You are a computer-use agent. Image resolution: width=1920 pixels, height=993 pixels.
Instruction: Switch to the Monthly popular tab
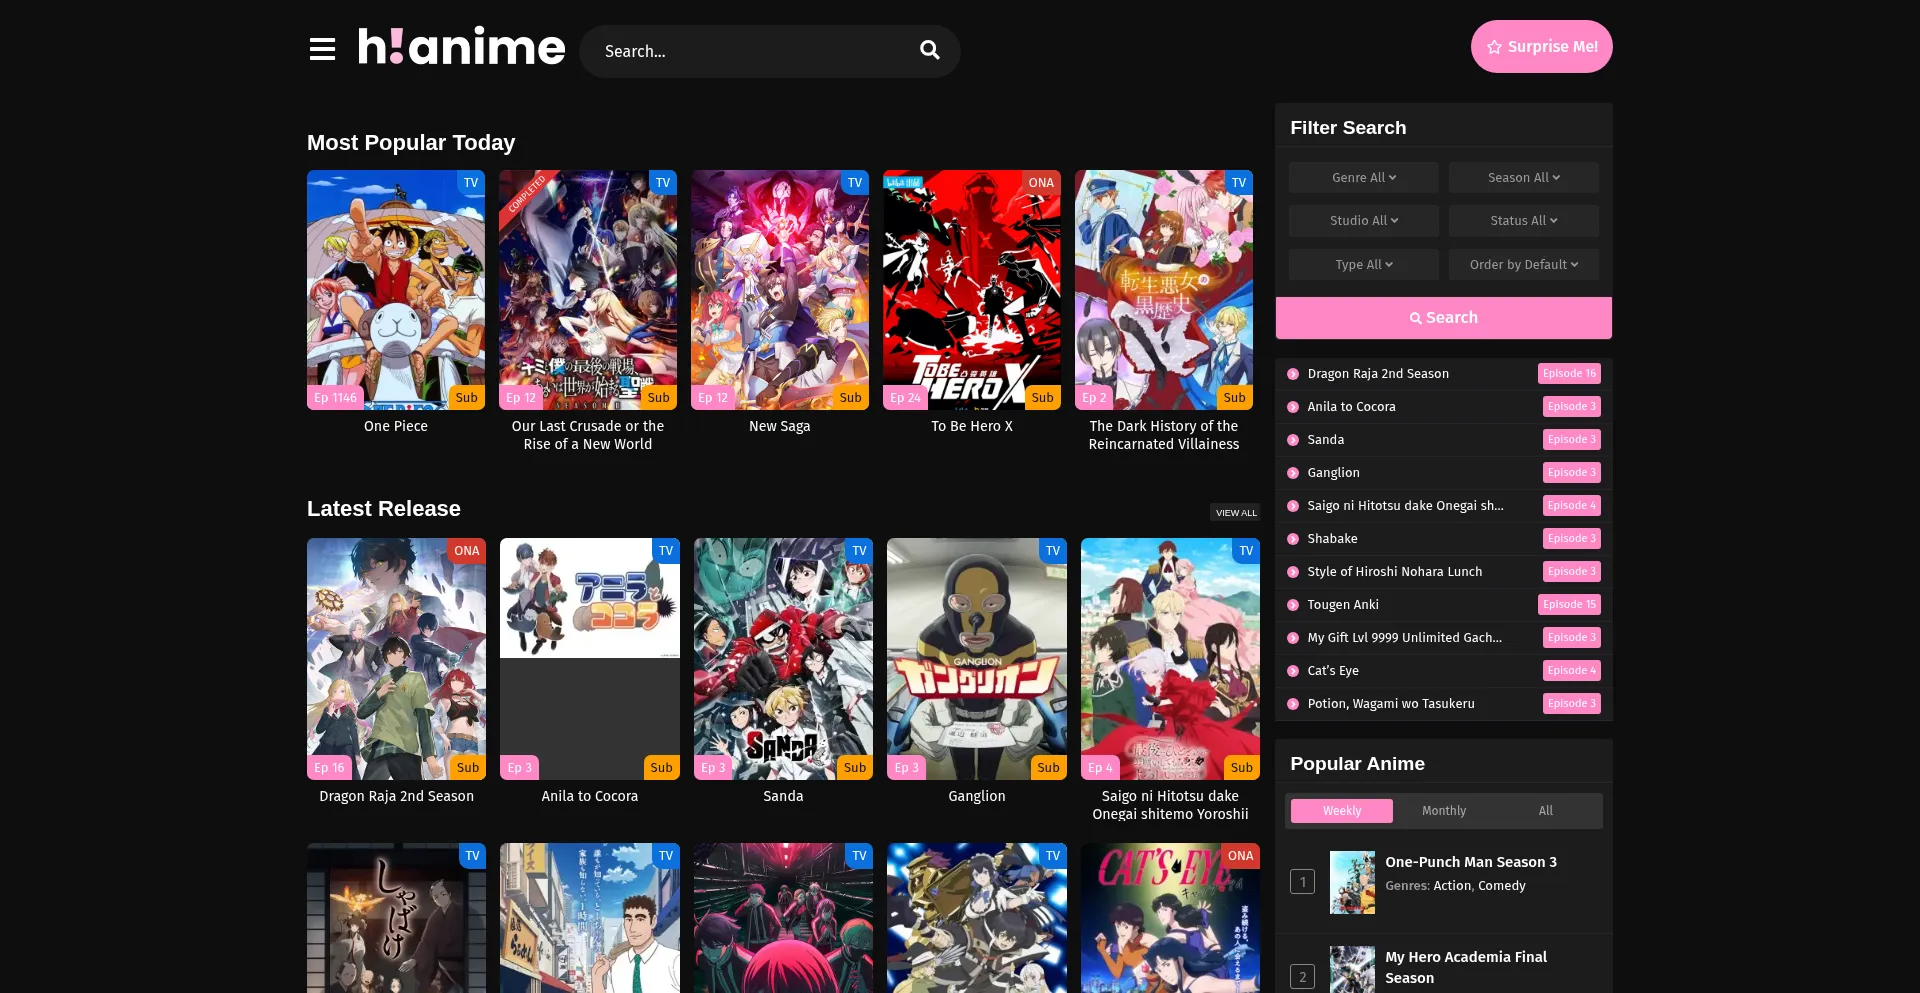tap(1443, 811)
